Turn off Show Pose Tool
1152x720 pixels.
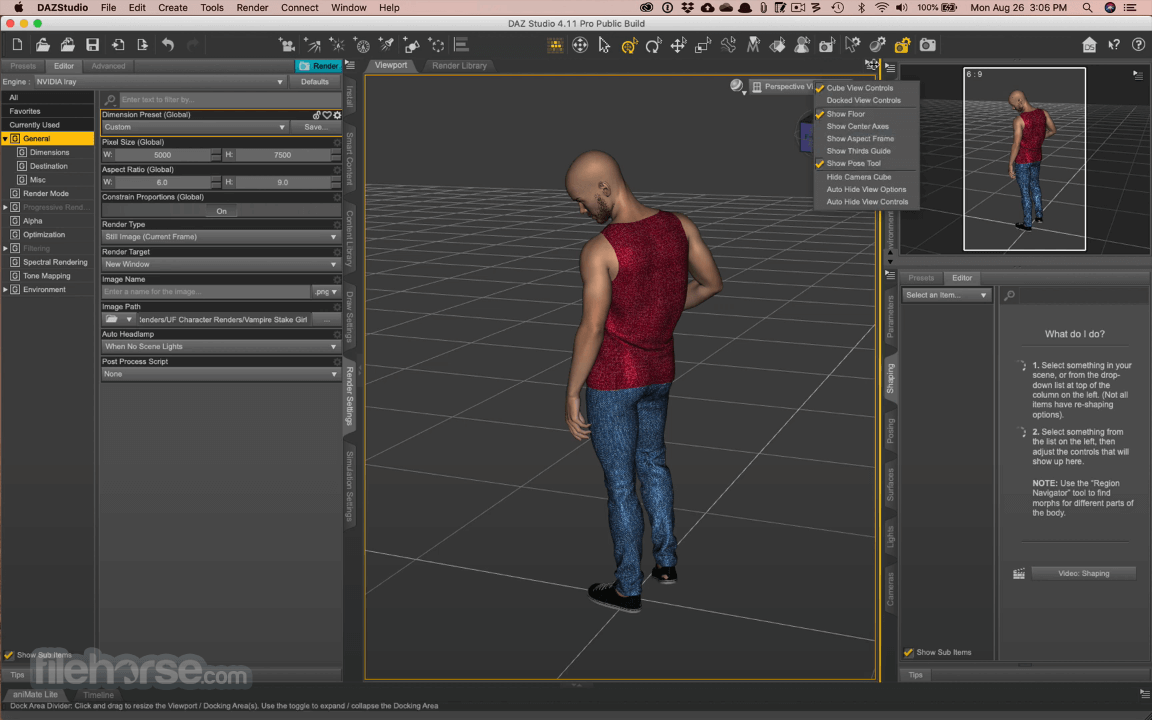click(x=858, y=163)
